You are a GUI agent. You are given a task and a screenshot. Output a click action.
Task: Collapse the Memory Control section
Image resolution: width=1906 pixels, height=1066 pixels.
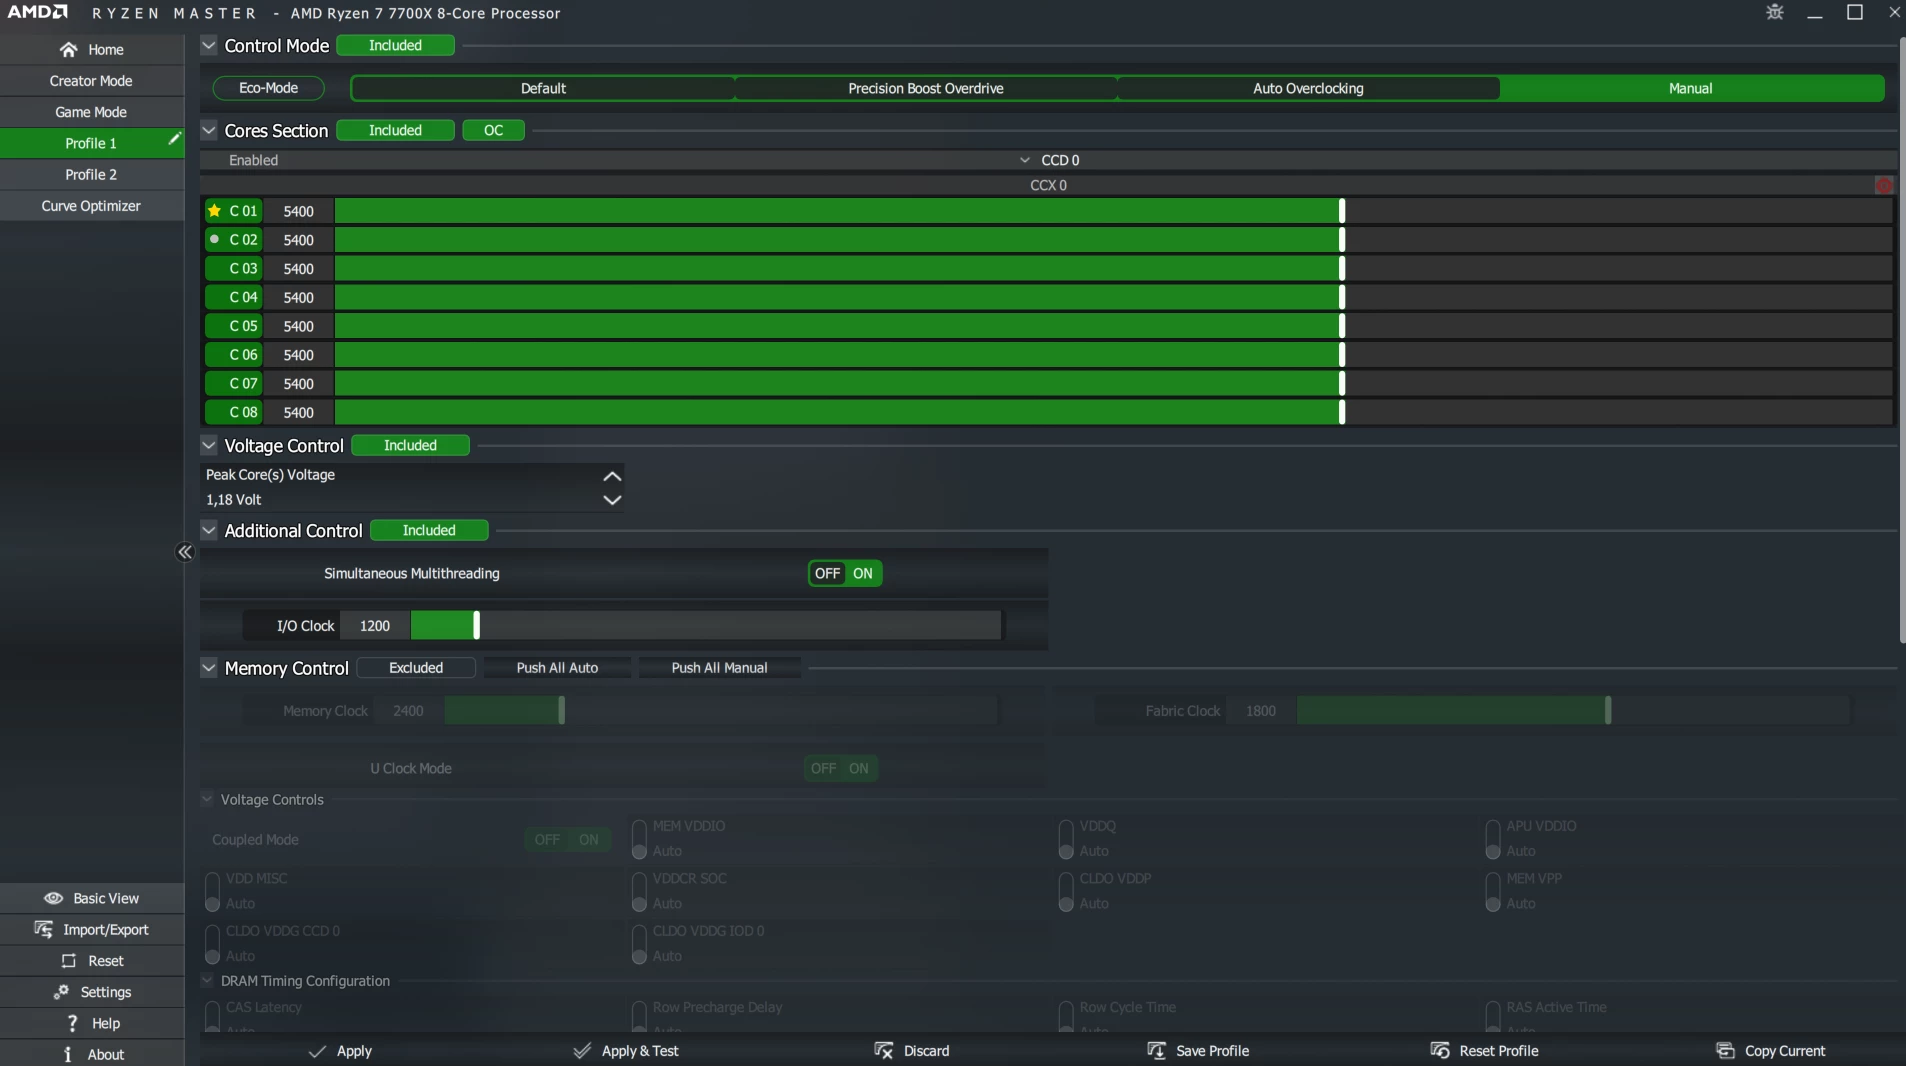pos(209,667)
